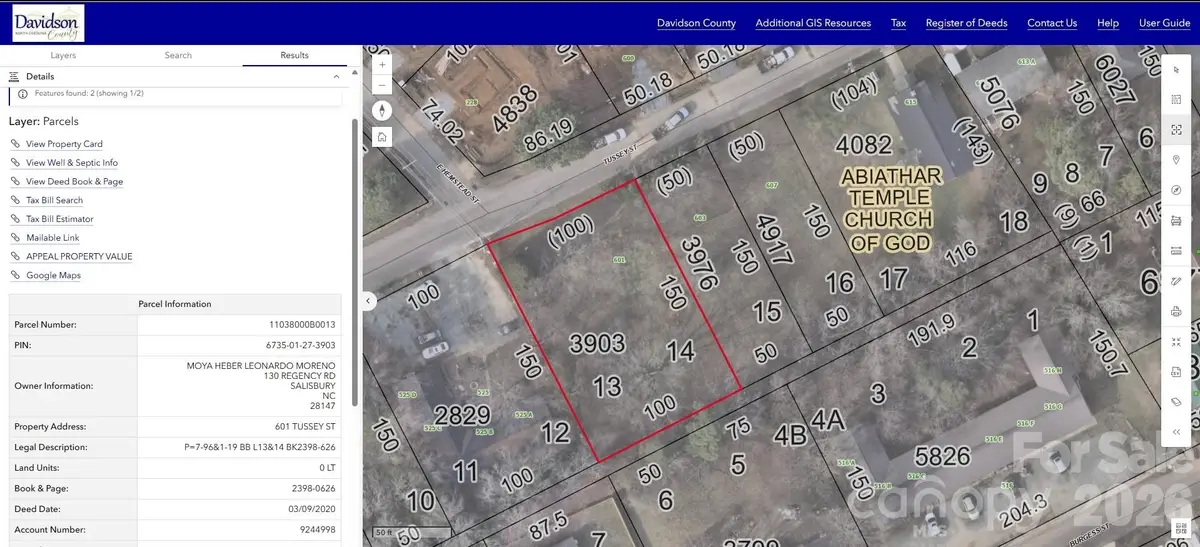
Task: Open View Well & Septic Info link
Action: coord(72,163)
